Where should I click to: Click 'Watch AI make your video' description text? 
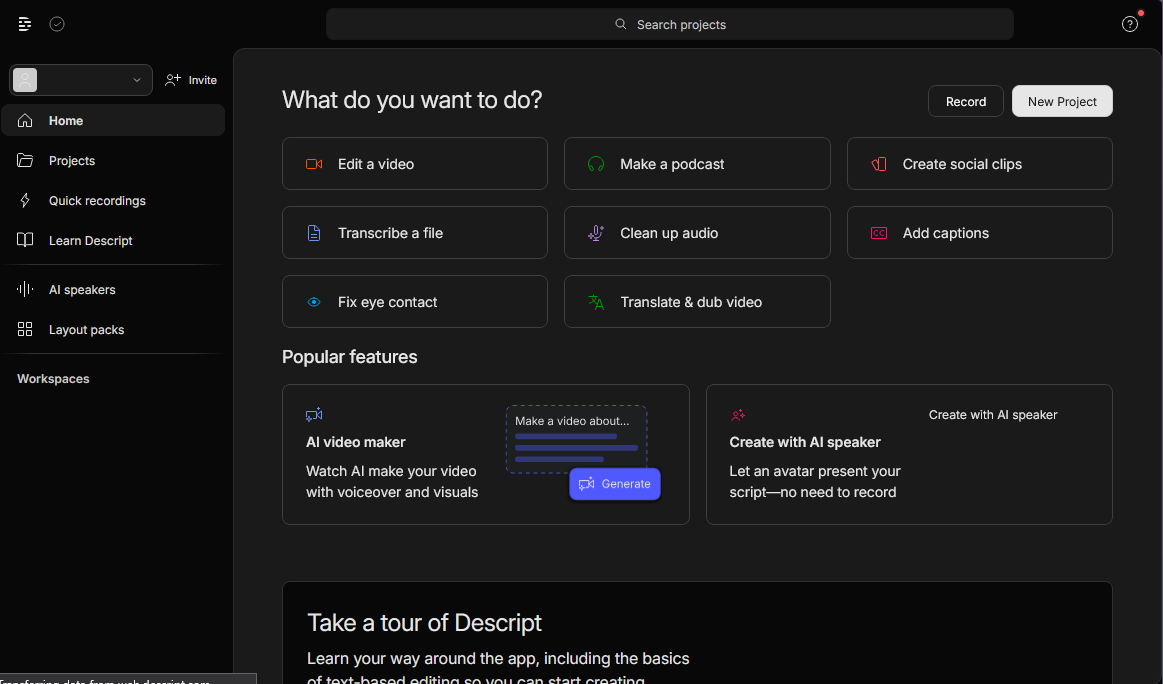392,481
